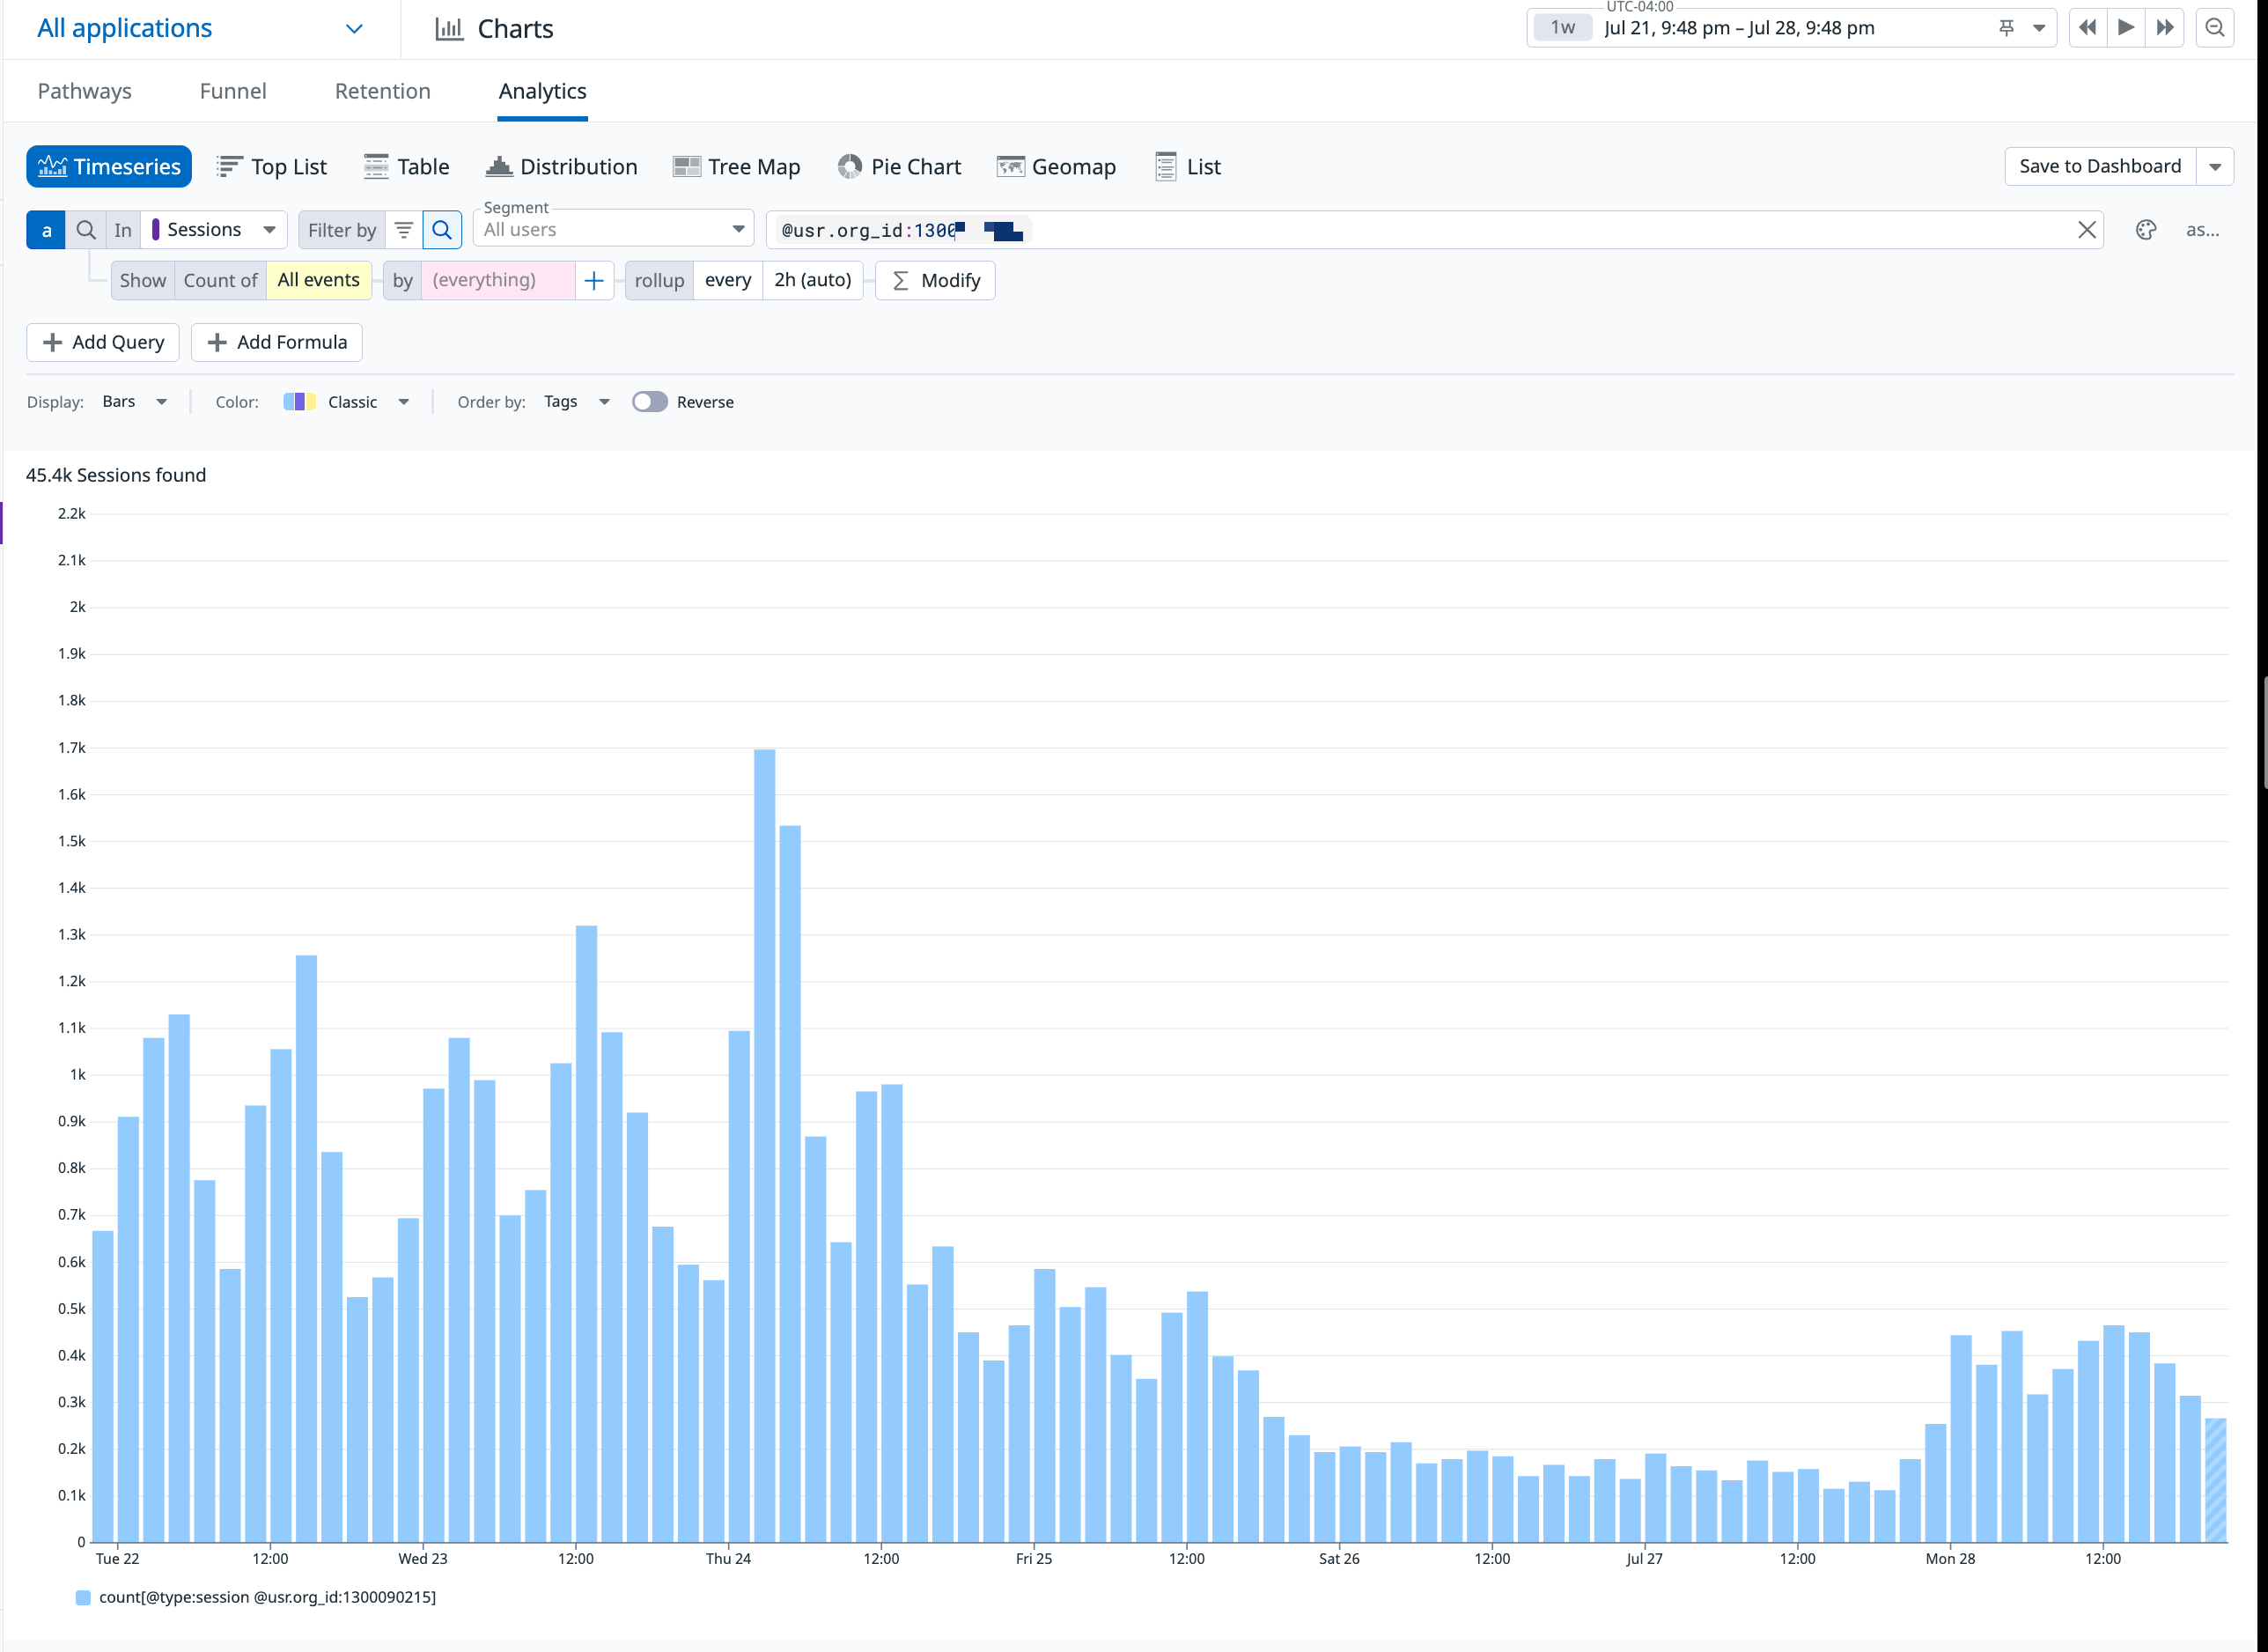Click the filter list icon beside Filter by

[404, 230]
